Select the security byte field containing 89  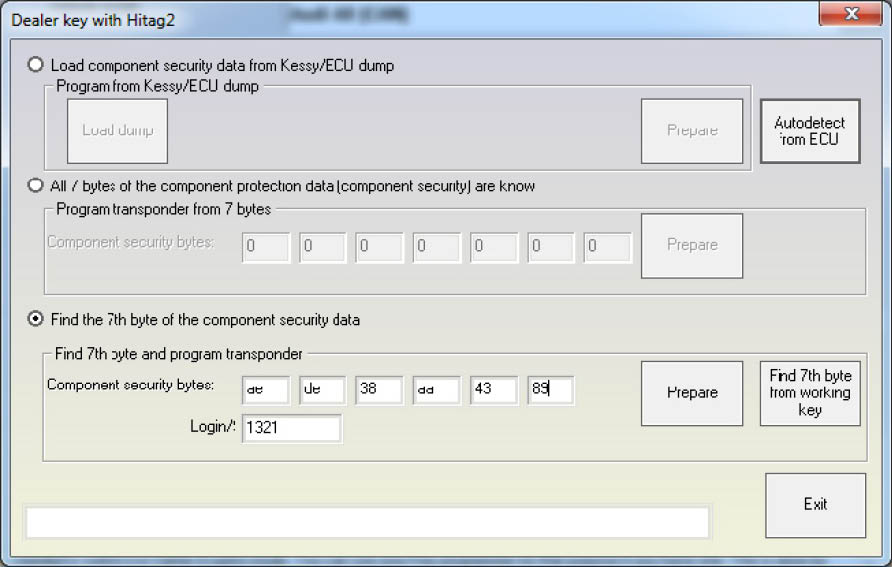click(x=551, y=390)
